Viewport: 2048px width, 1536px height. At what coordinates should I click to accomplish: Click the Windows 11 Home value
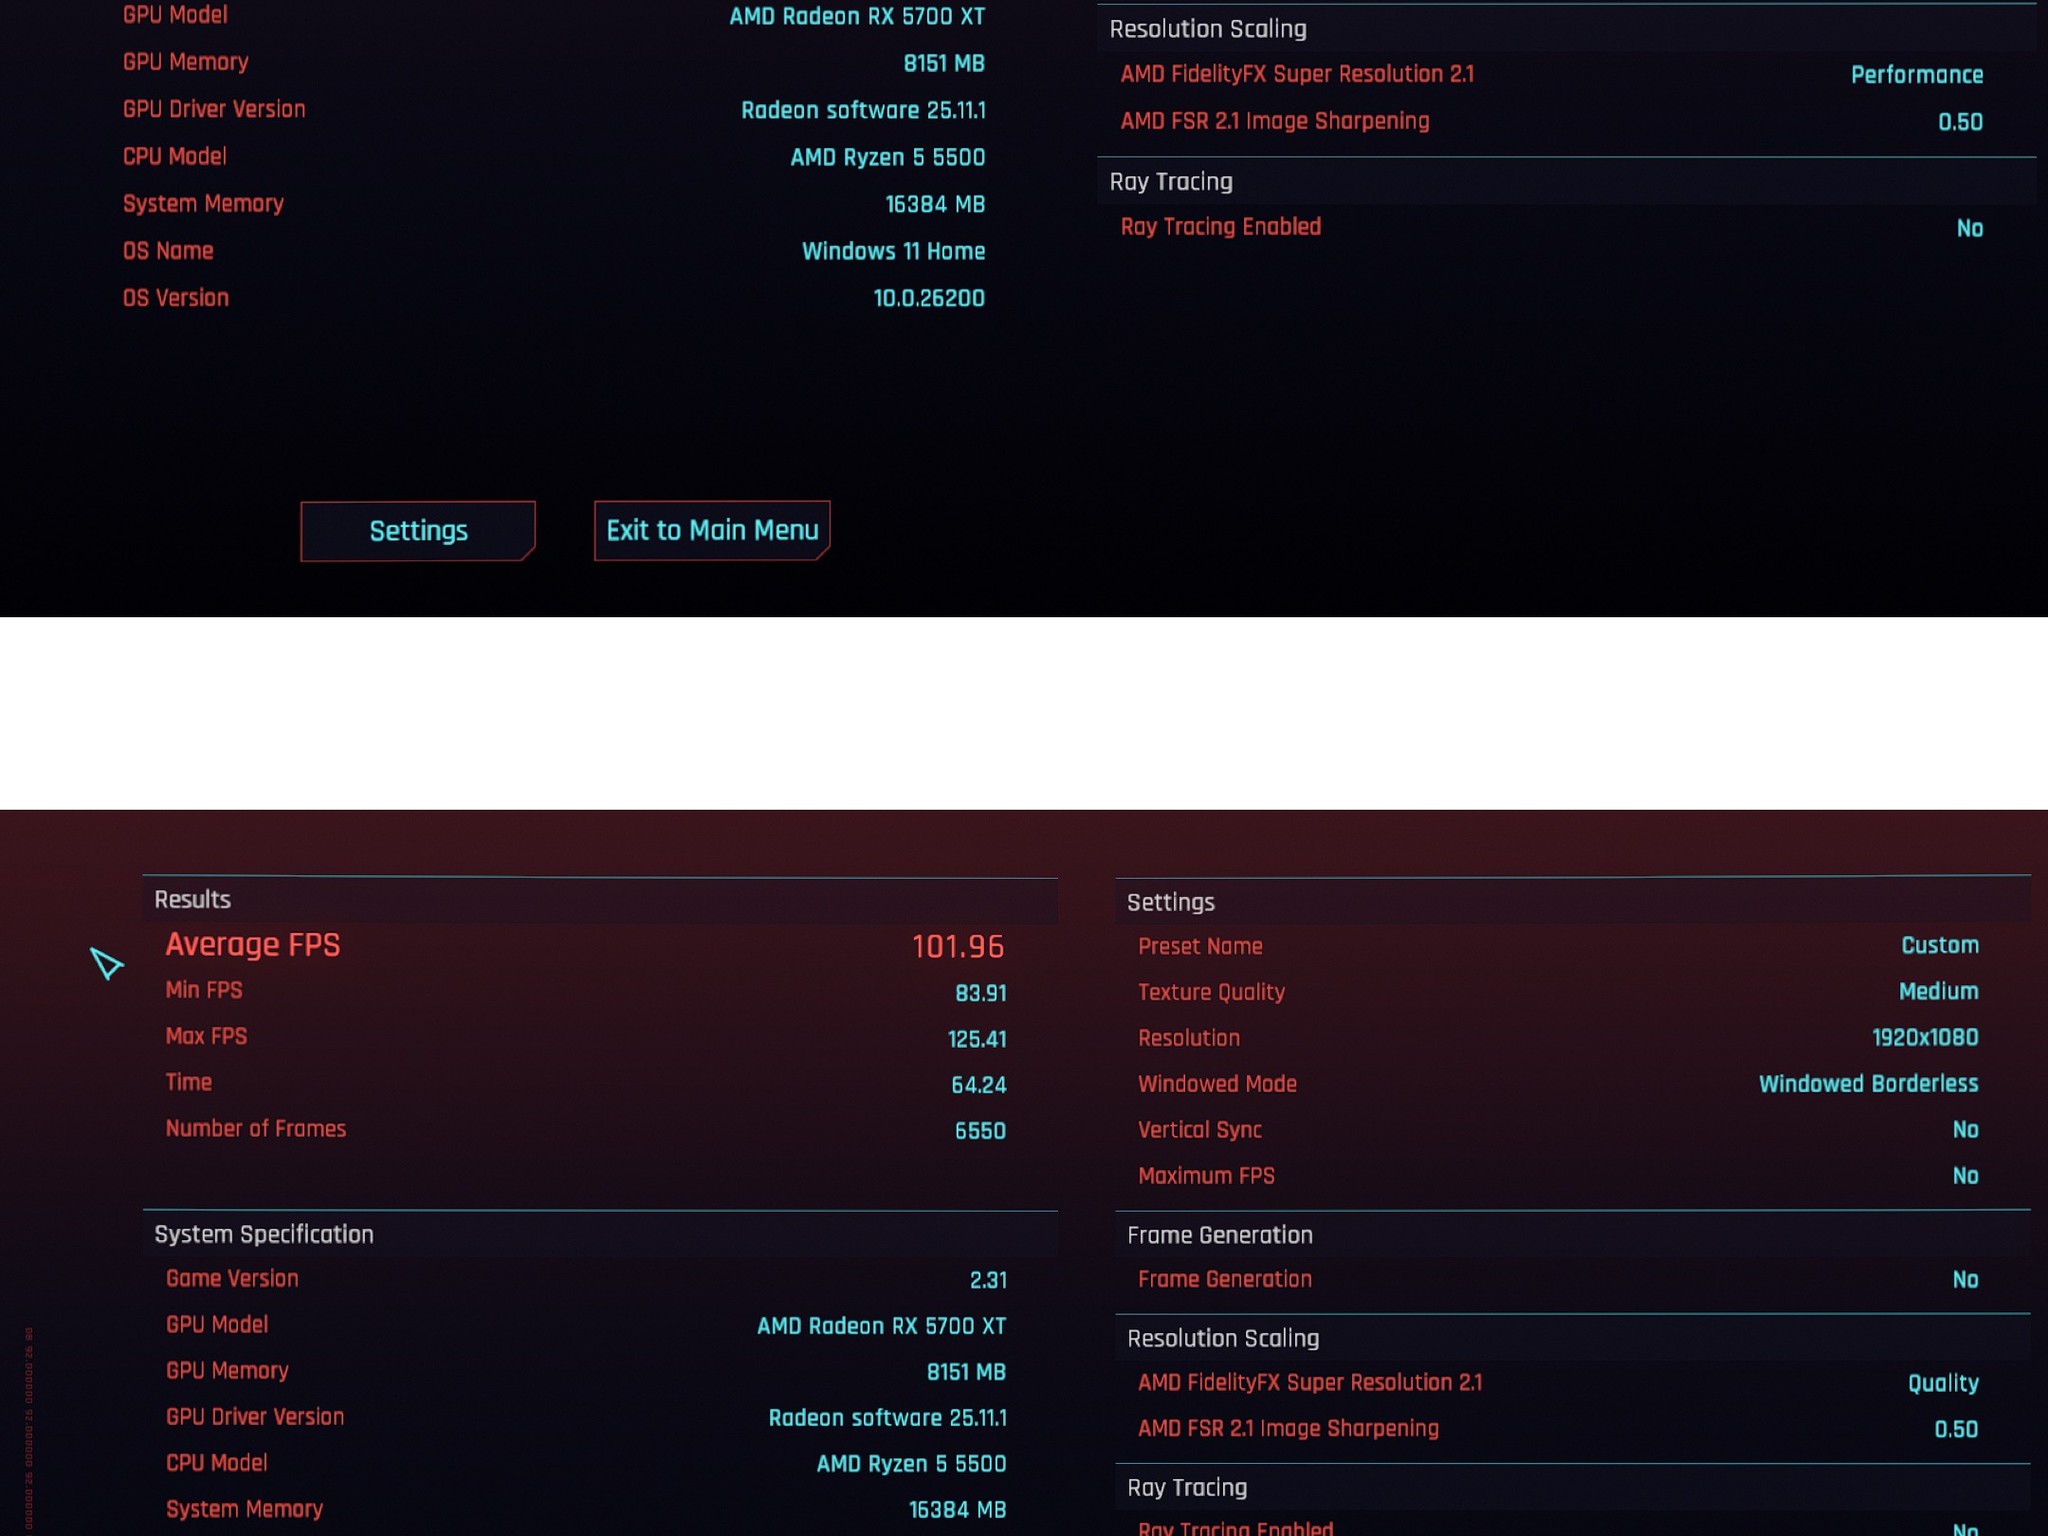pos(893,251)
